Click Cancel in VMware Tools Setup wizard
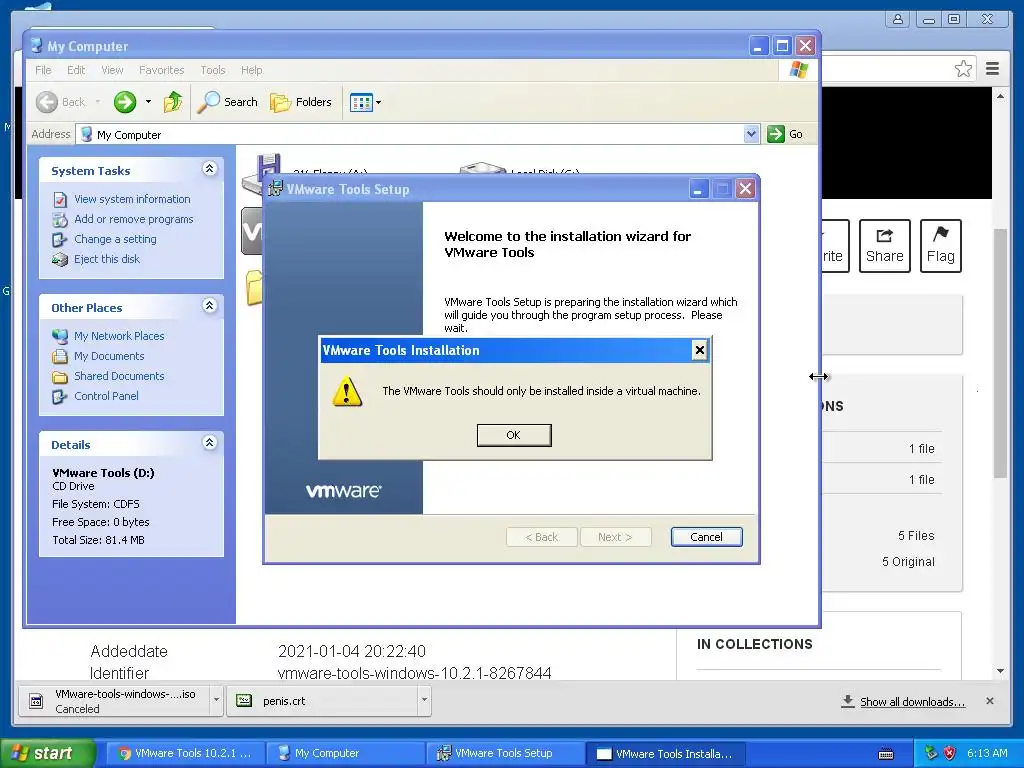The width and height of the screenshot is (1024, 768). tap(706, 537)
